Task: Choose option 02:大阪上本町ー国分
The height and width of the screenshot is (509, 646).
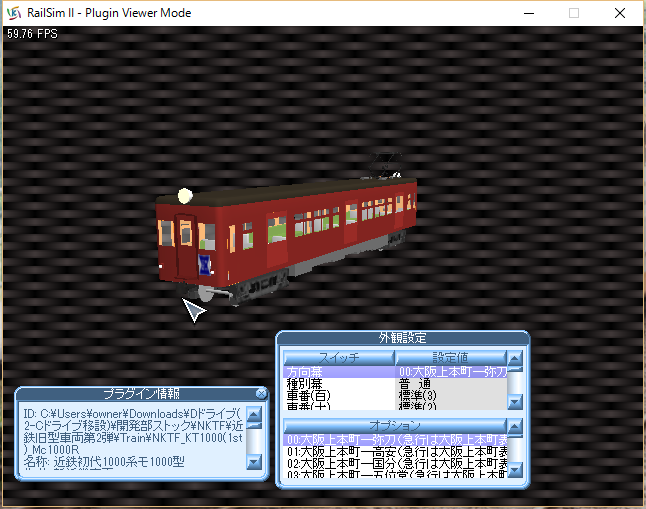Action: tap(396, 464)
